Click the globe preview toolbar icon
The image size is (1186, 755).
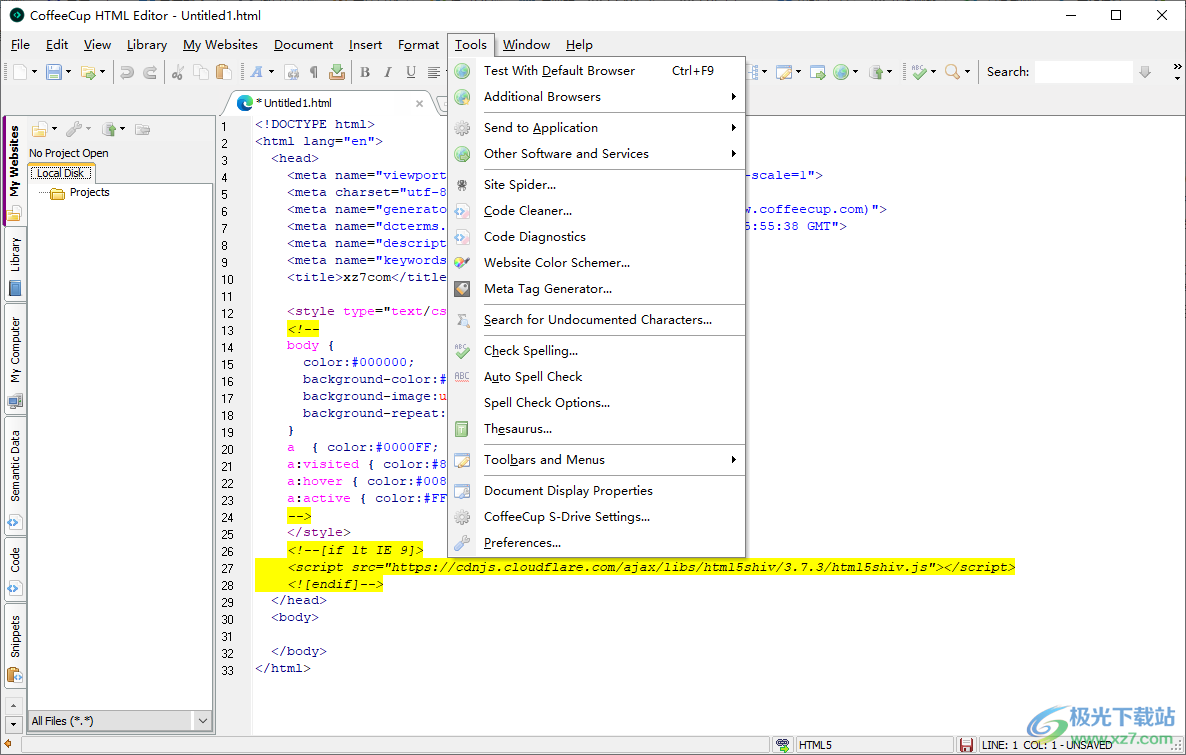pos(840,72)
